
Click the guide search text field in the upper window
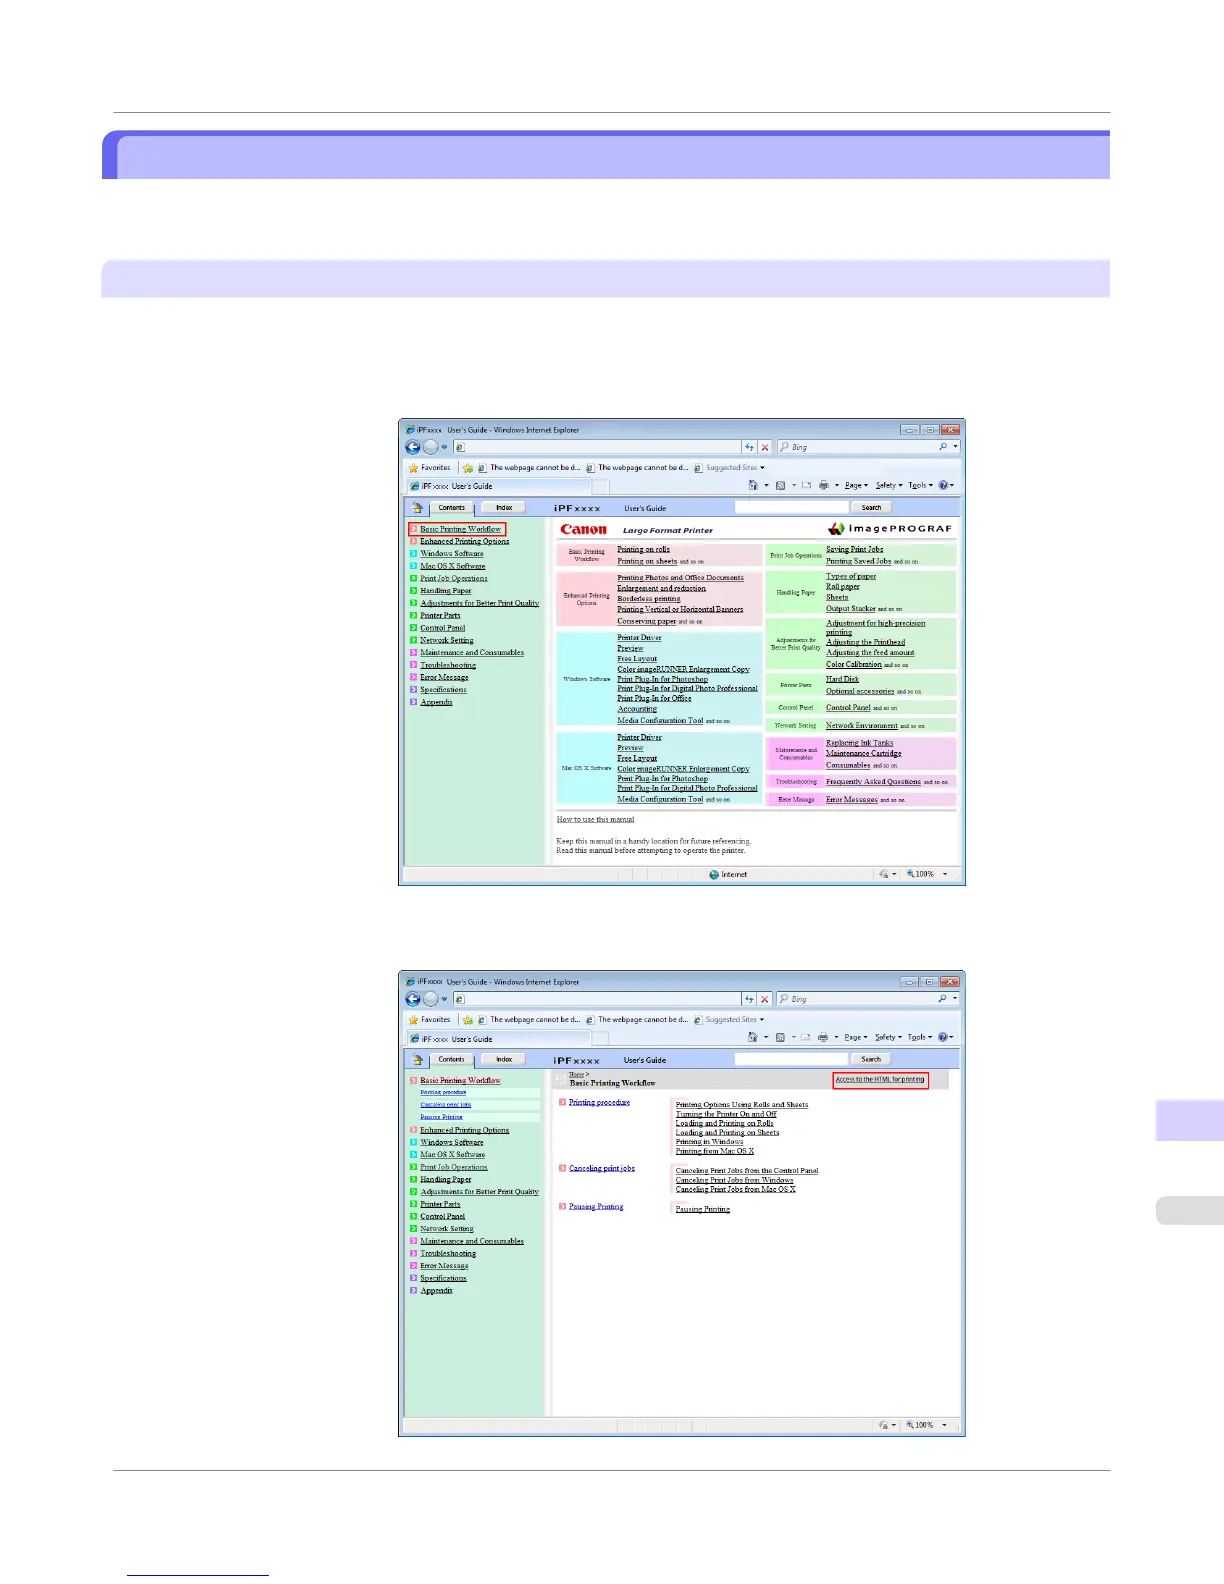[791, 508]
